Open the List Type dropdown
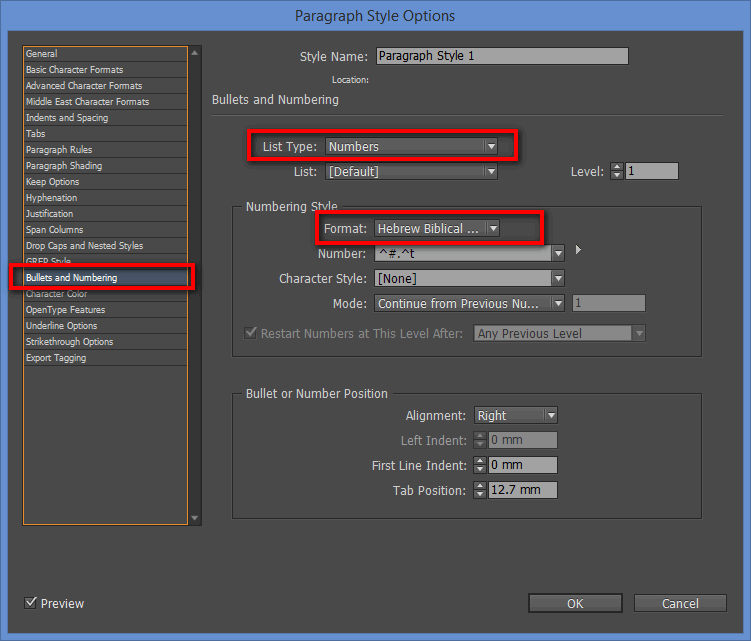 pyautogui.click(x=411, y=147)
